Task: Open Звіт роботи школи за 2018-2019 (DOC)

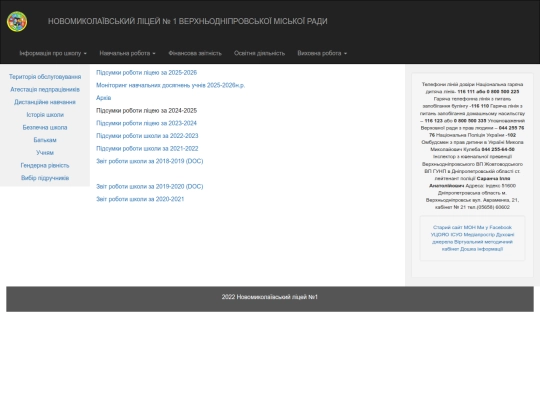Action: coord(150,161)
